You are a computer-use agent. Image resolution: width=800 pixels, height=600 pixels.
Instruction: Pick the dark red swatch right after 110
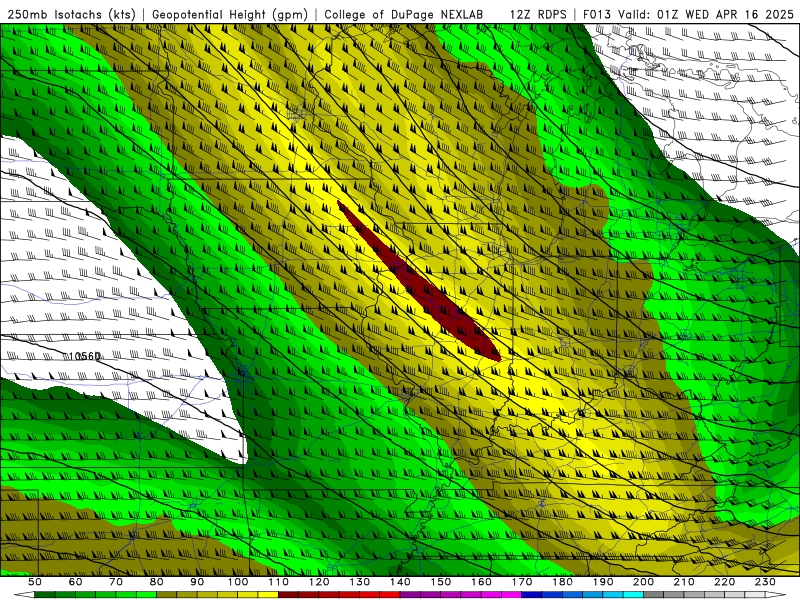point(288,595)
